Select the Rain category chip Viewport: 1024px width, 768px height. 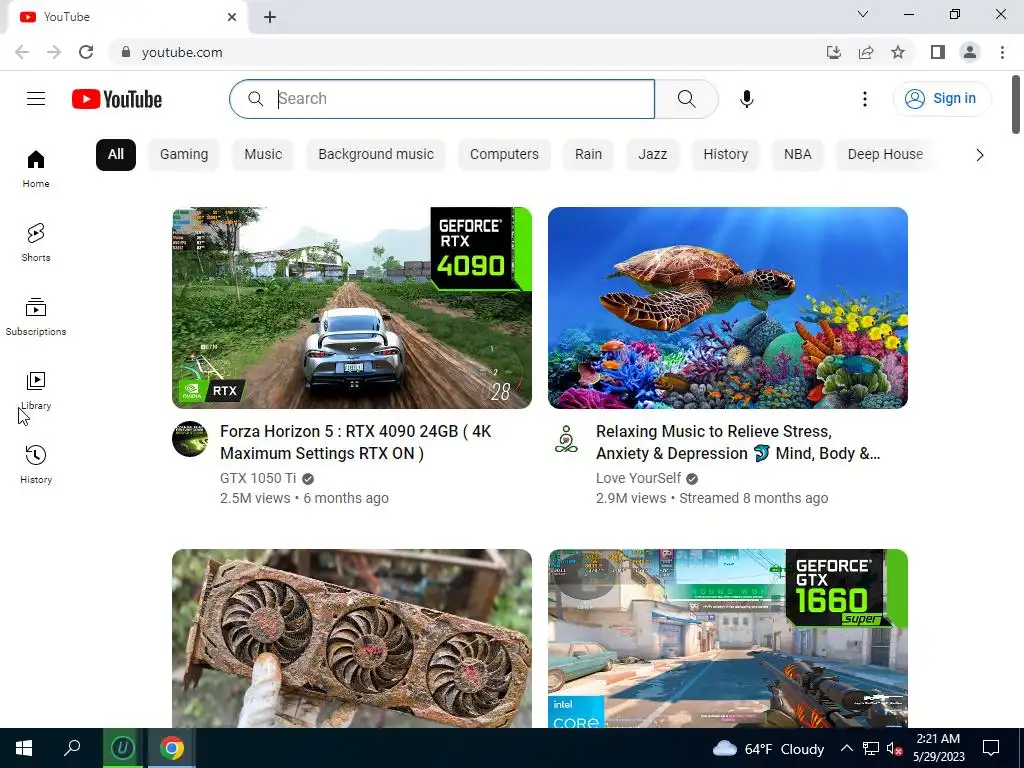(x=588, y=155)
